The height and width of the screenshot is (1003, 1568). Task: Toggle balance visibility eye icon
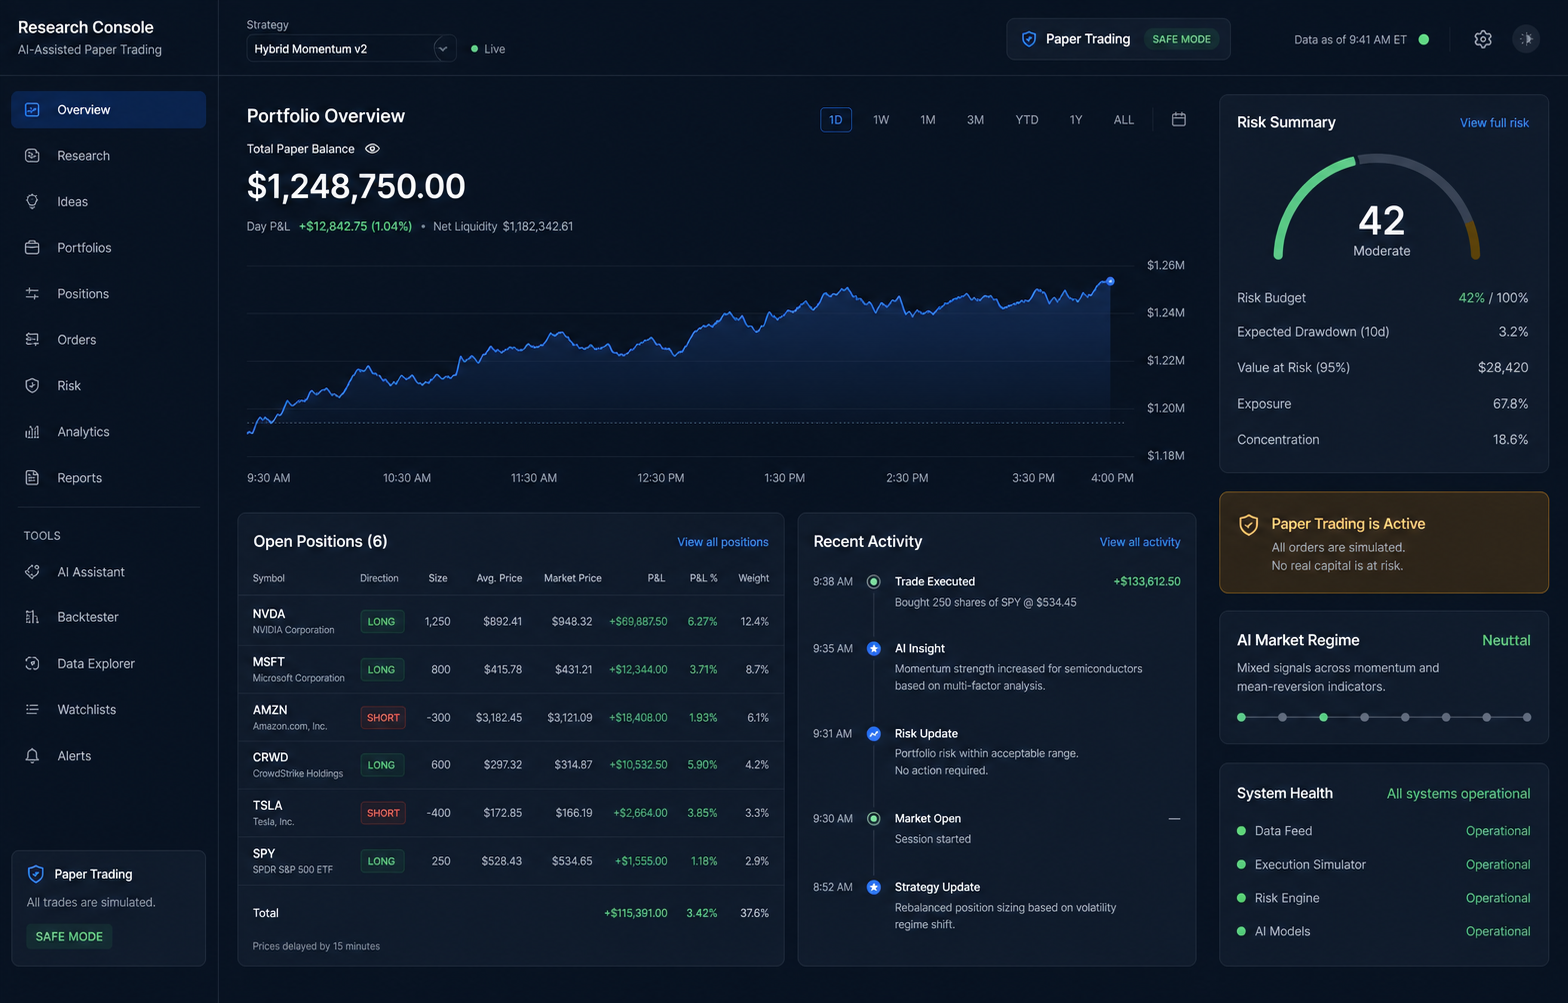coord(372,149)
